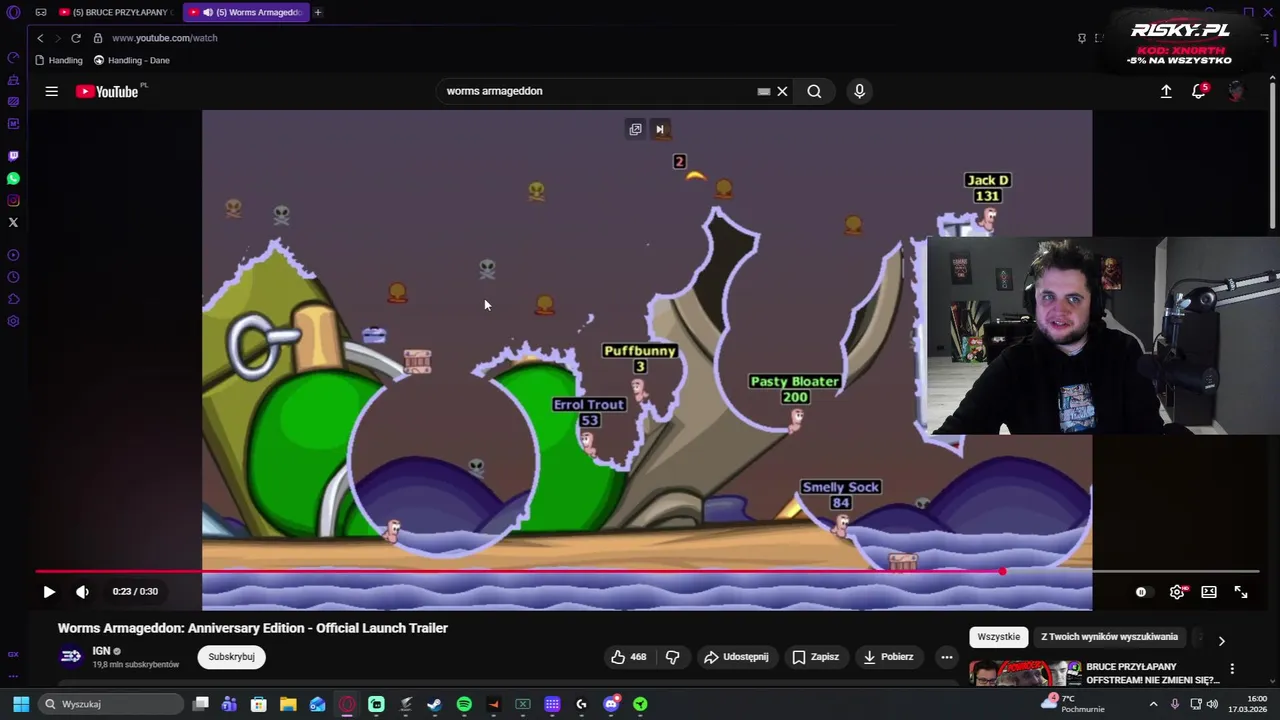Switch to theater mode view
This screenshot has height=720, width=1280.
(1209, 592)
